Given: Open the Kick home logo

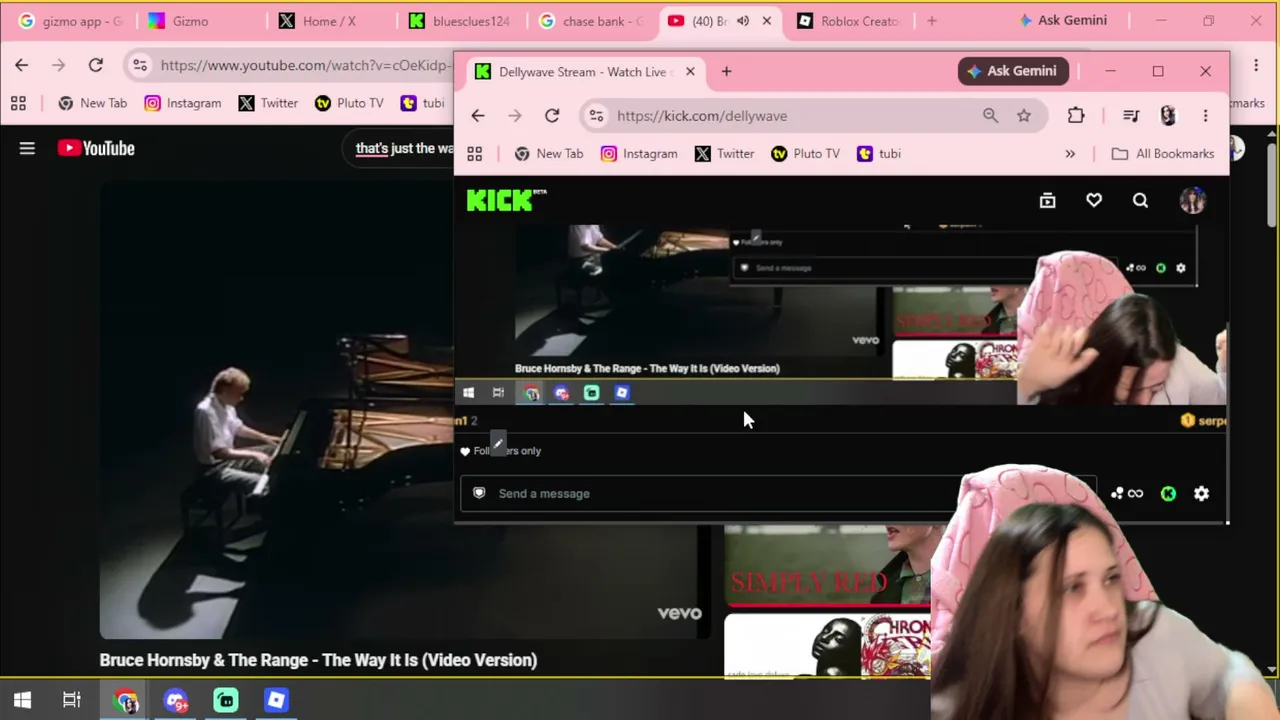Looking at the screenshot, I should point(506,200).
